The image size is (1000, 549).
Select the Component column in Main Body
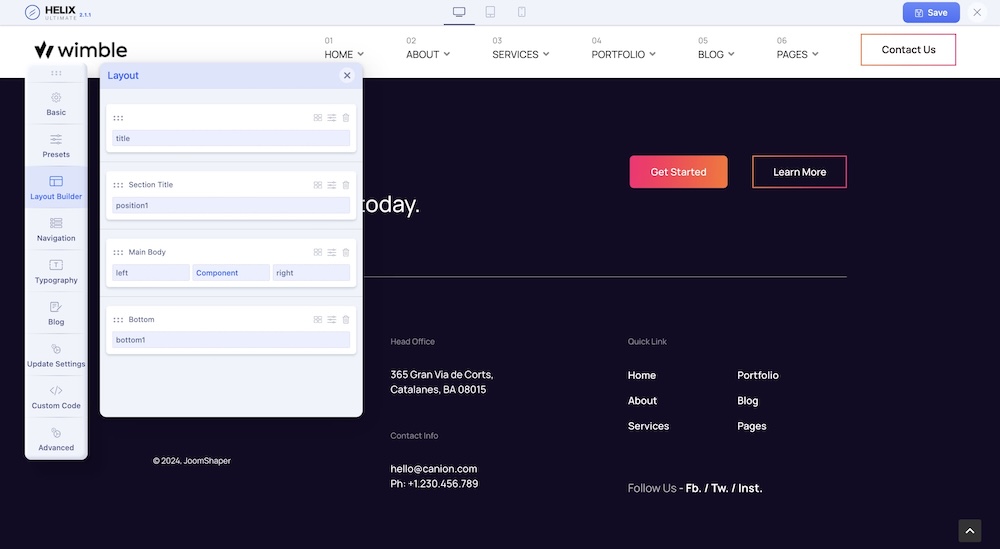231,273
